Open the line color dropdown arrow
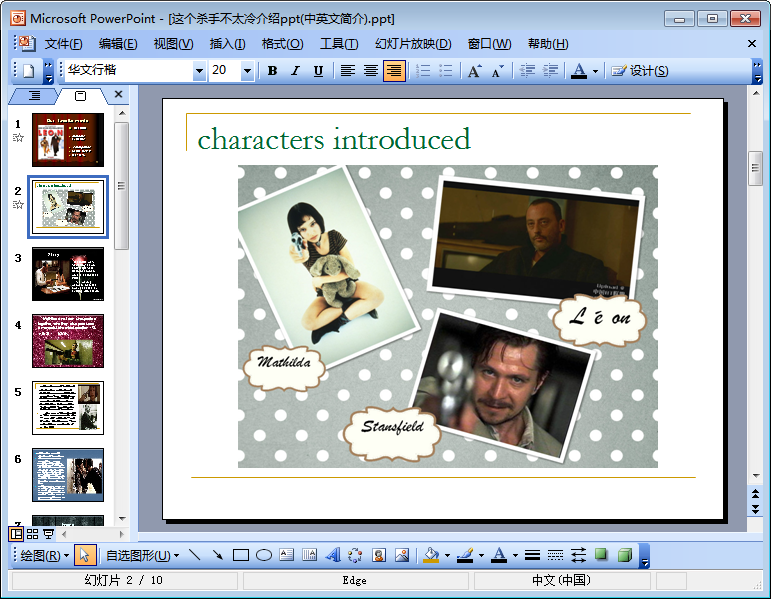This screenshot has height=599, width=771. coord(481,556)
